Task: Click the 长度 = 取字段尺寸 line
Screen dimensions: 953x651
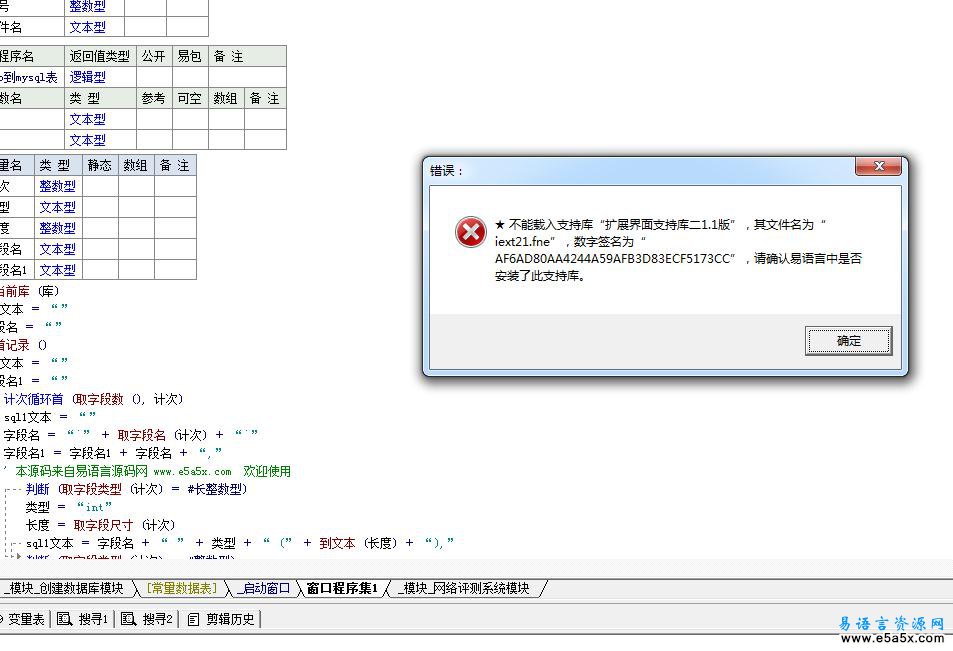Action: [100, 525]
